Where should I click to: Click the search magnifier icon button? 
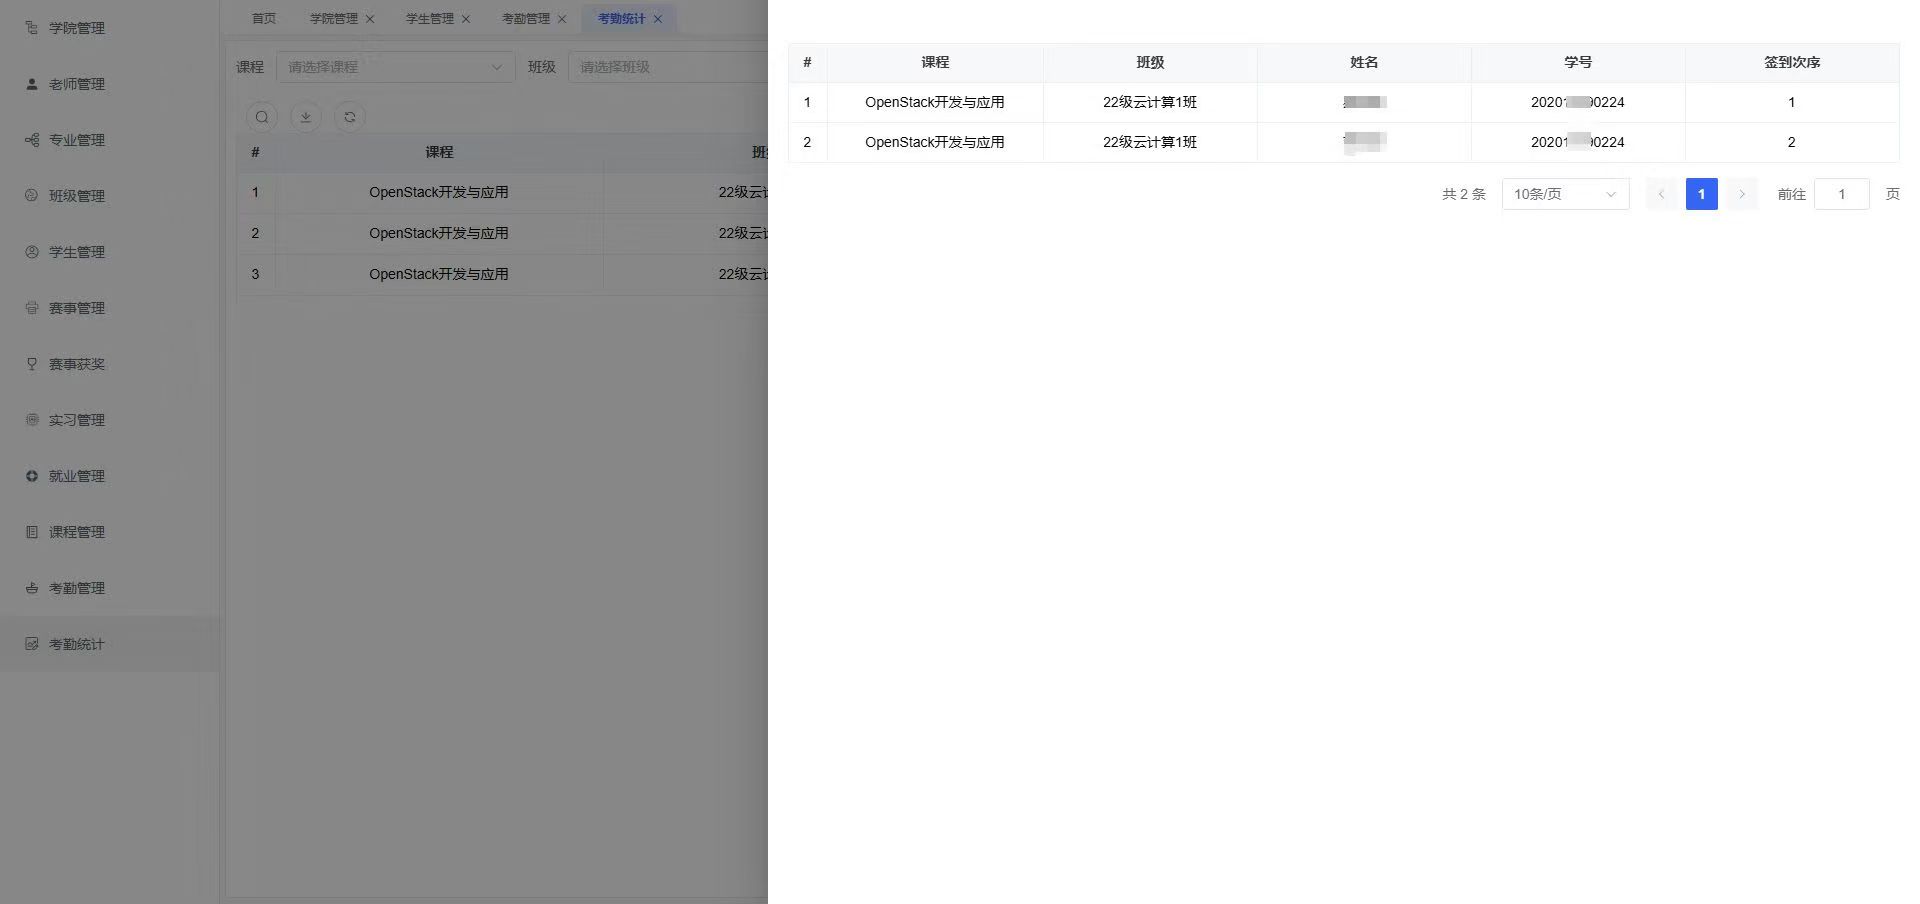click(x=262, y=117)
